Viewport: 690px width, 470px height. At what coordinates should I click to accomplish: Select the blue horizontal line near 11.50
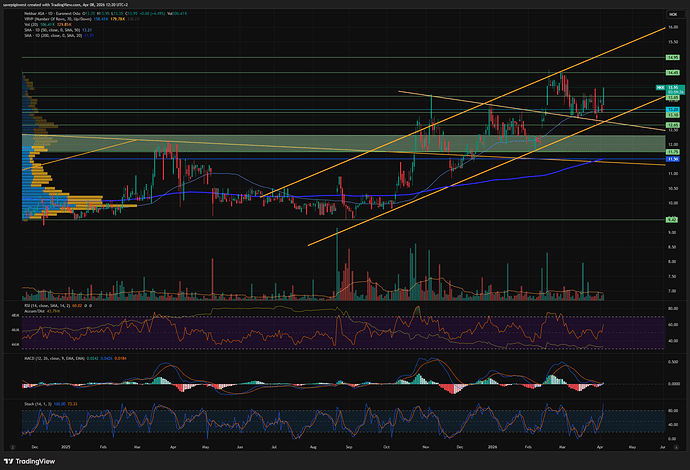300,159
